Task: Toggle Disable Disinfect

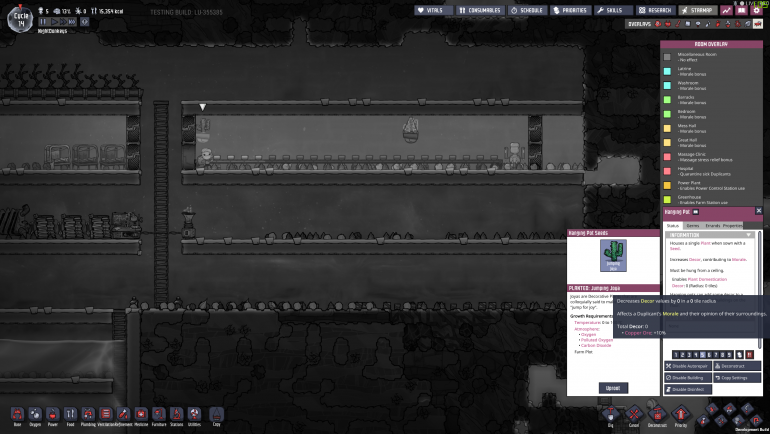Action: pos(688,389)
